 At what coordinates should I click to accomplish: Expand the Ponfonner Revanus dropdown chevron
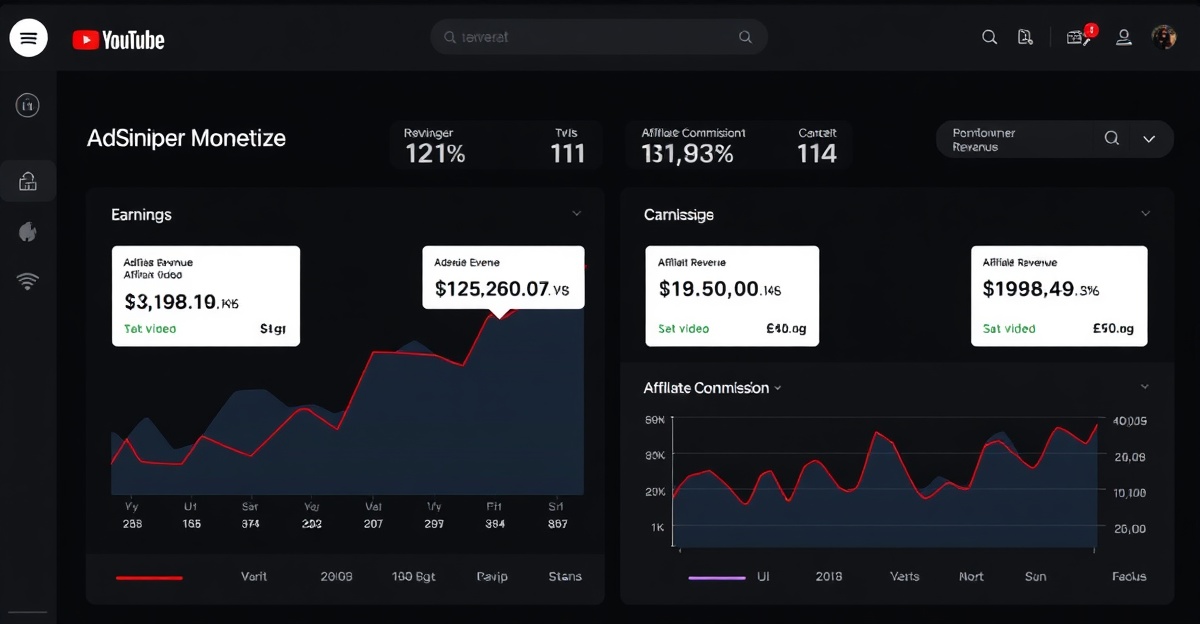click(x=1149, y=139)
